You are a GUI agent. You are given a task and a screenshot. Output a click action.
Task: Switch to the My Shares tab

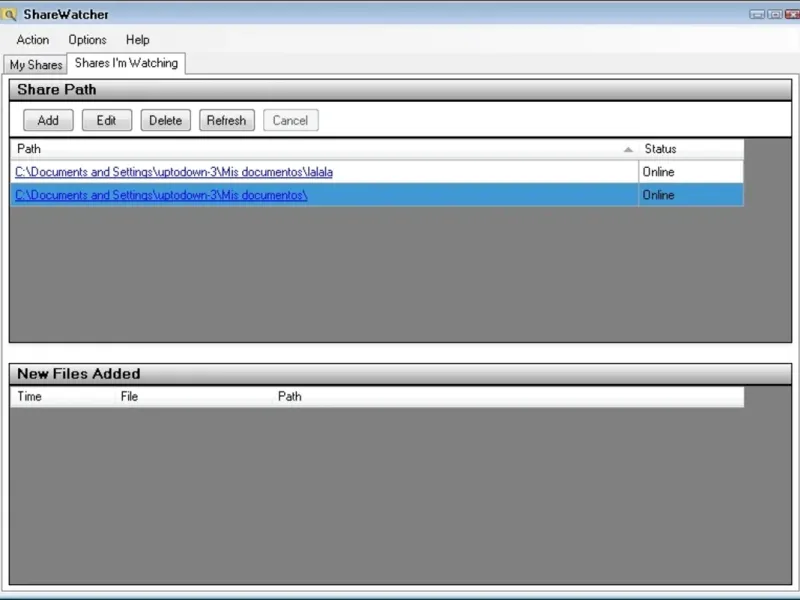point(36,65)
